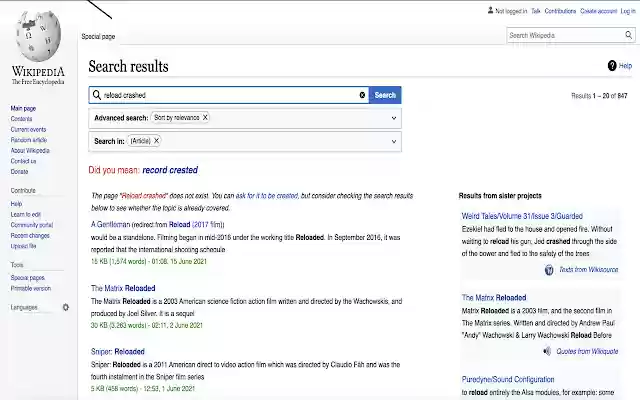
Task: Open 'Quotes from Wikiquote' link
Action: pyautogui.click(x=587, y=351)
